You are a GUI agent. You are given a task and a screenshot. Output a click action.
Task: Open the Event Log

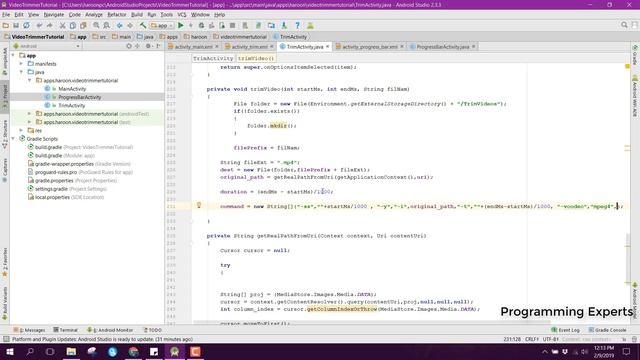[566, 330]
